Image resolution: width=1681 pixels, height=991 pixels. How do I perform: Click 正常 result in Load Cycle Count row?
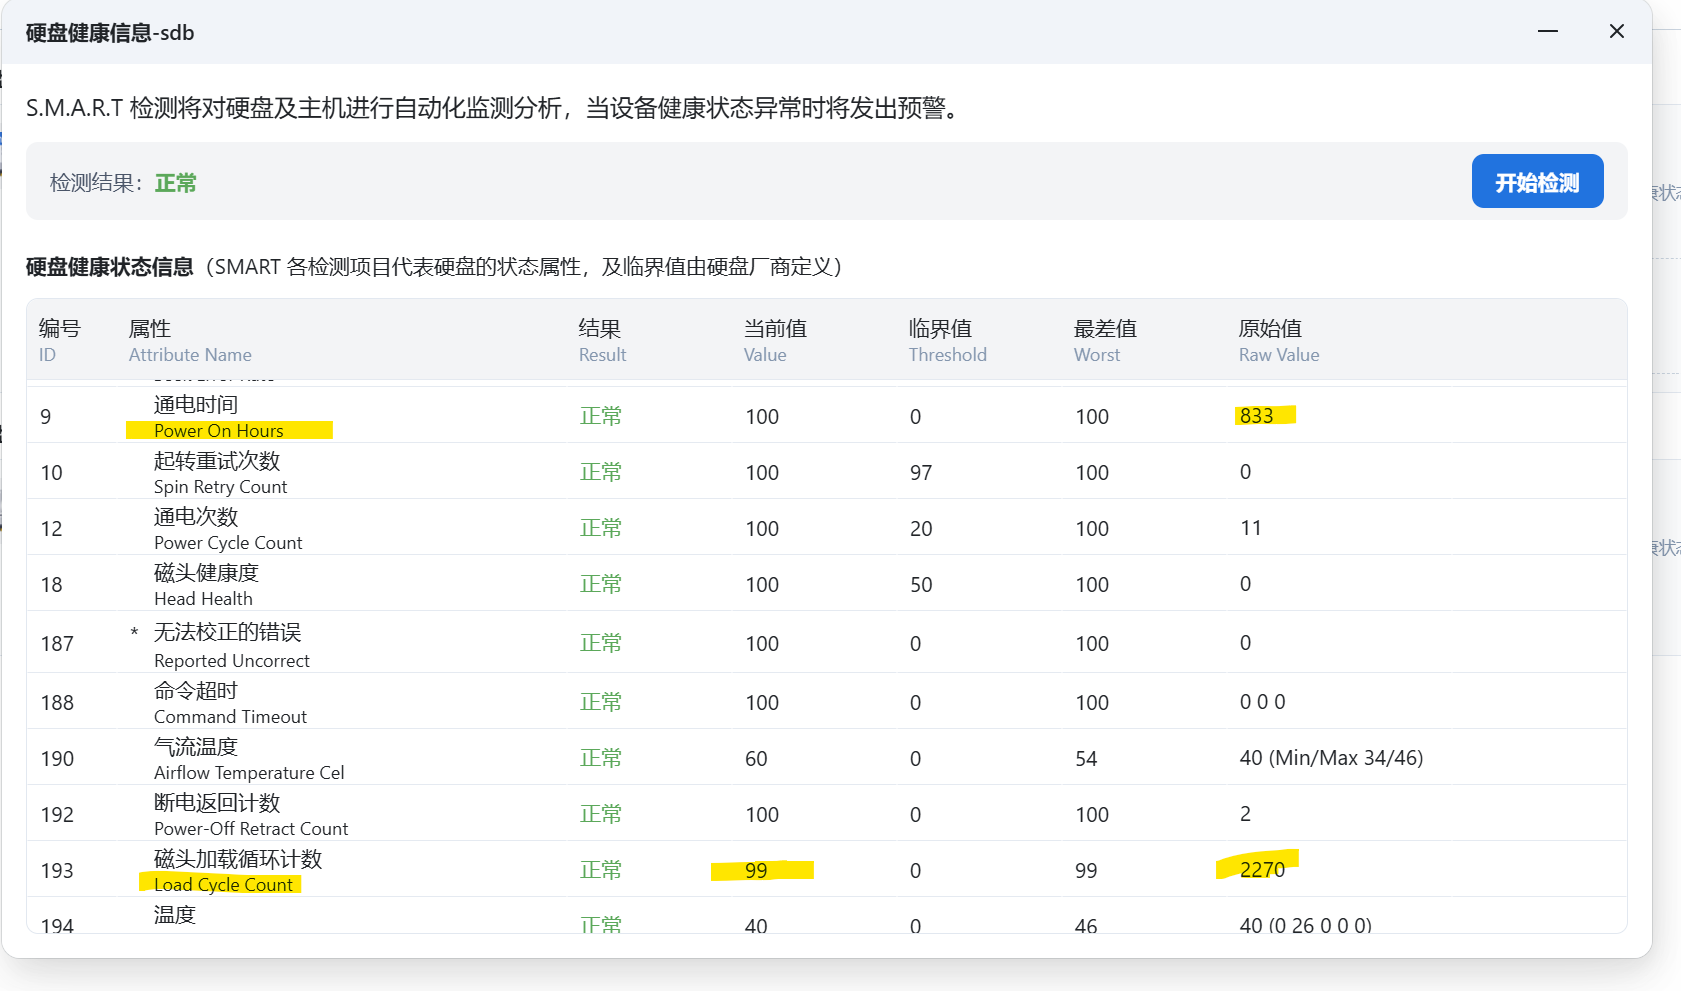pyautogui.click(x=601, y=870)
